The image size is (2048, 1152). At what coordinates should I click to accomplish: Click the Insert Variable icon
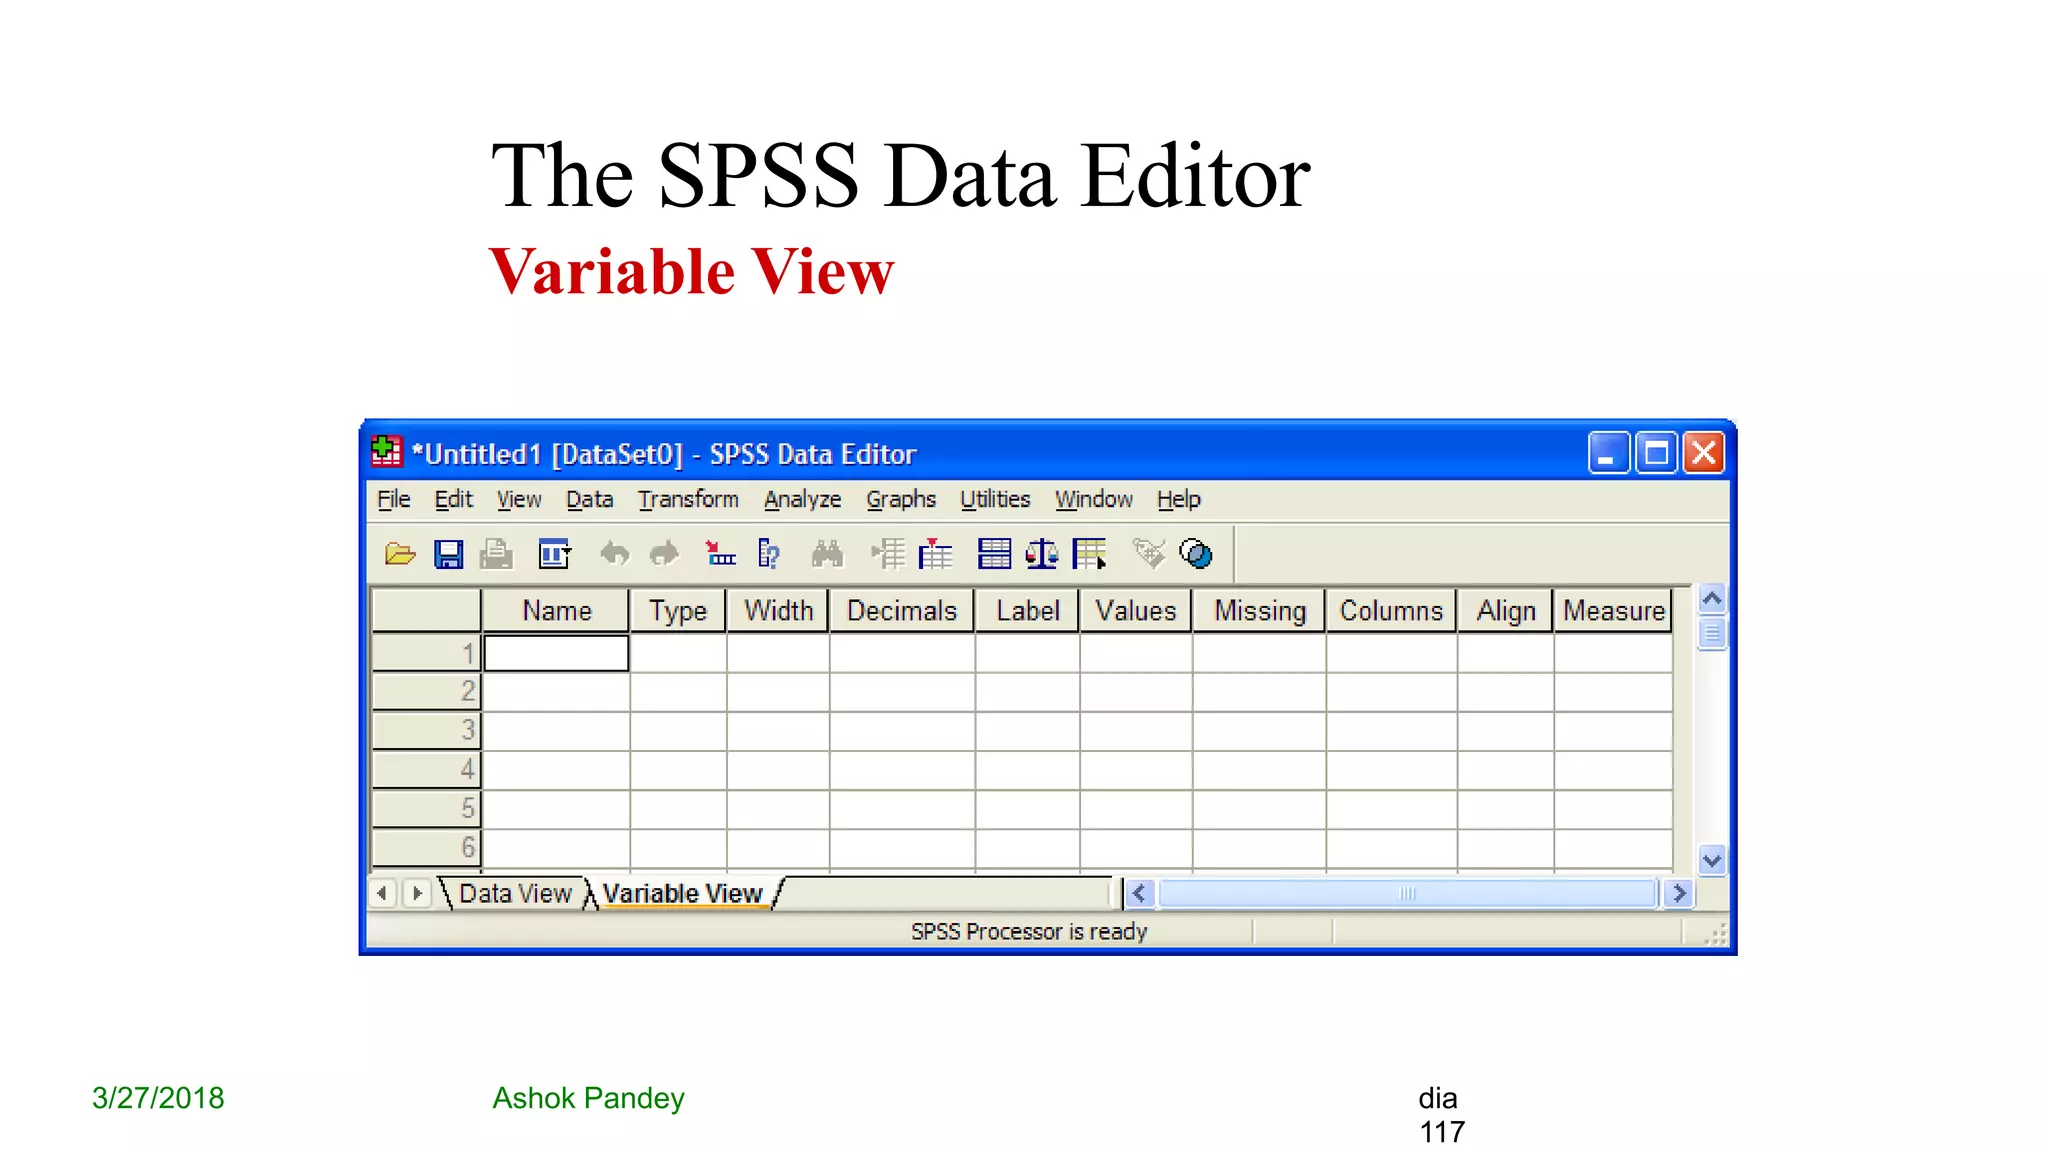935,554
